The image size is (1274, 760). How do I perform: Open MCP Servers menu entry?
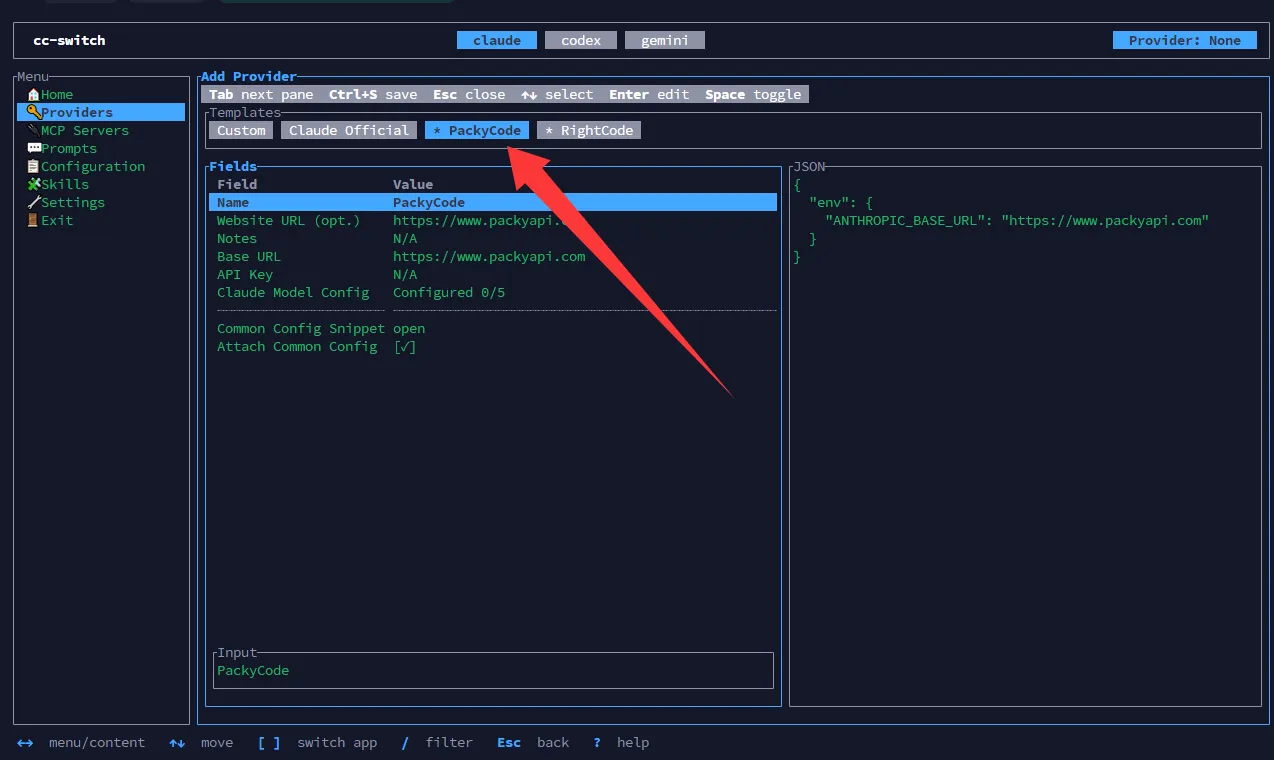(85, 131)
